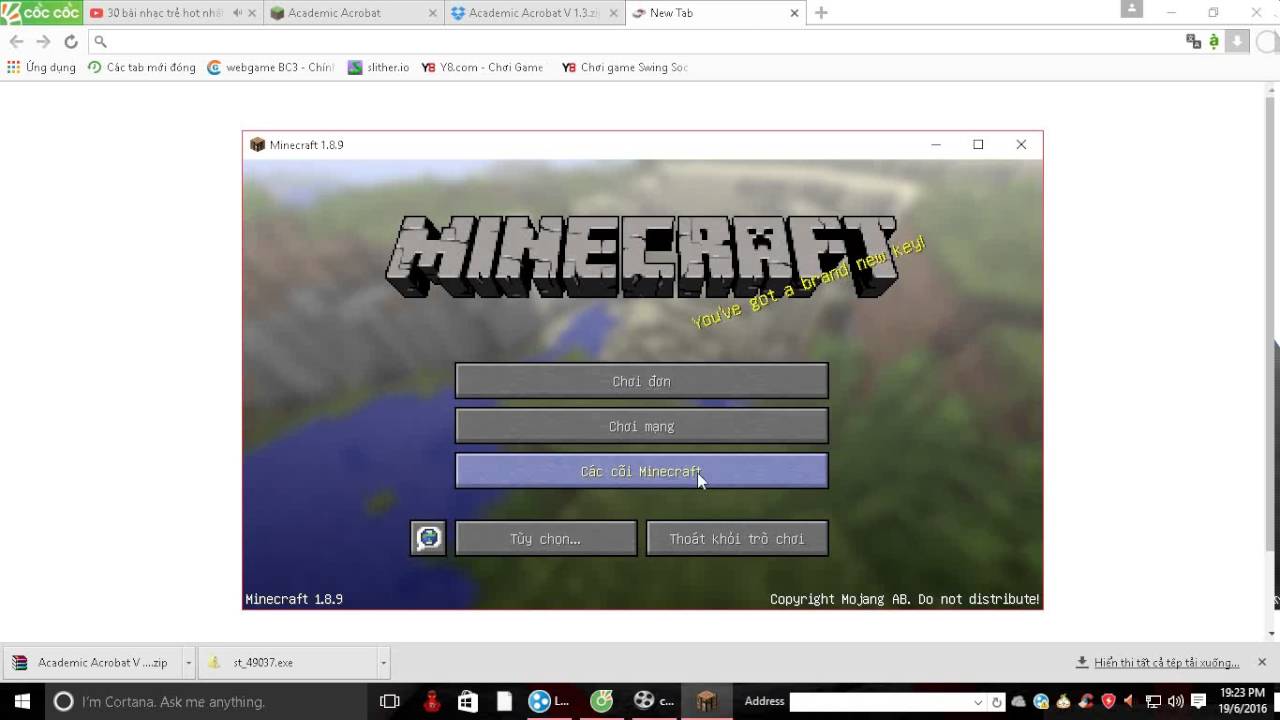Viewport: 1280px width, 720px height.
Task: Close the New Tab tab
Action: tap(795, 13)
